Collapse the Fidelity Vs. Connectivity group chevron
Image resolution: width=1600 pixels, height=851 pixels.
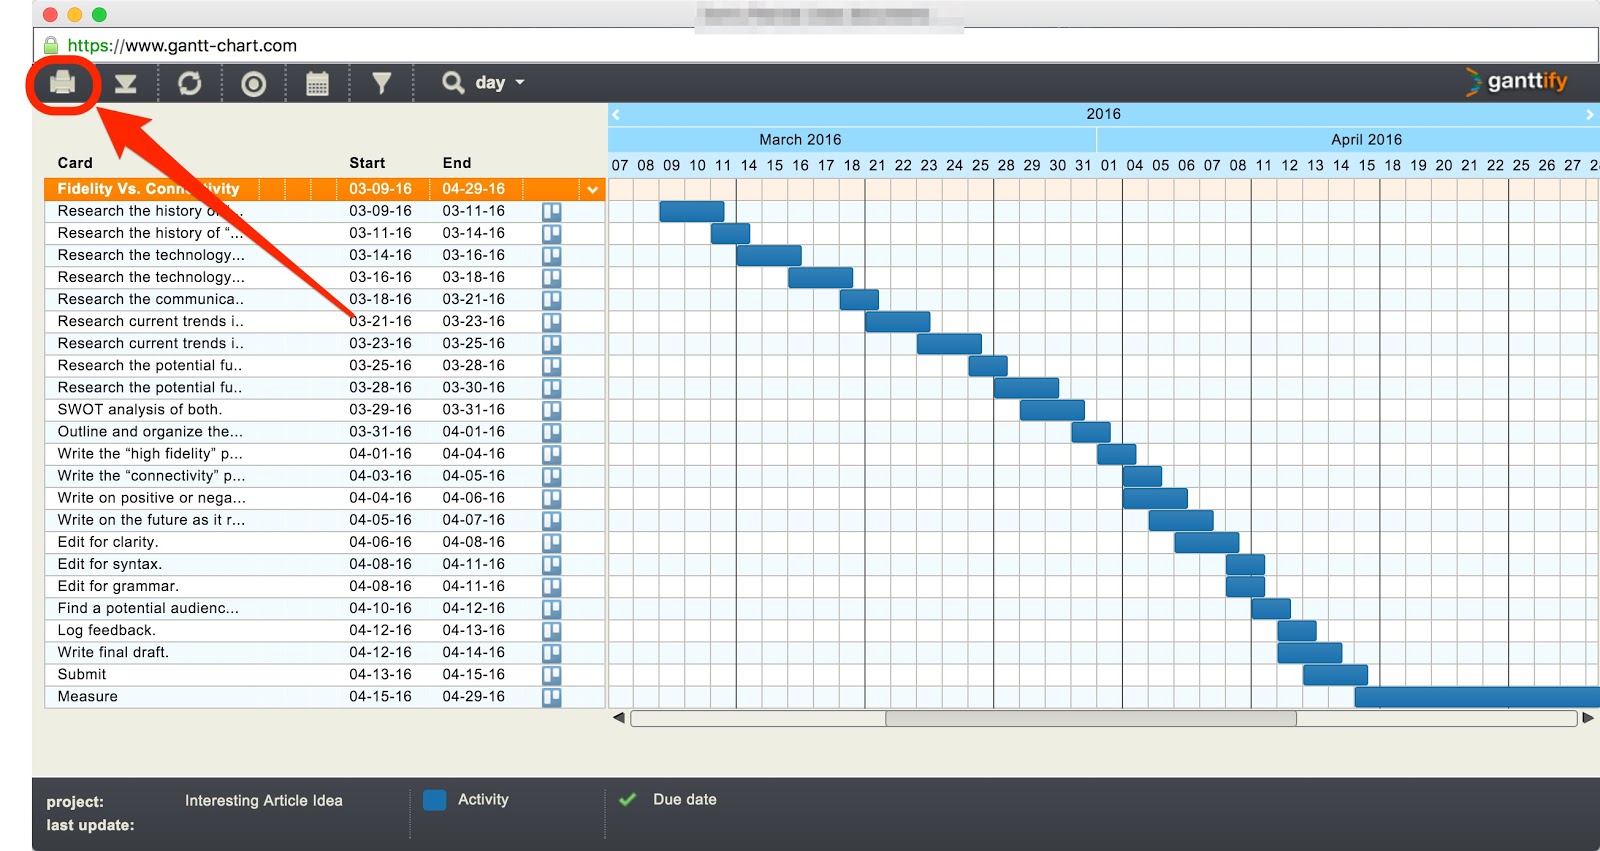pyautogui.click(x=593, y=189)
